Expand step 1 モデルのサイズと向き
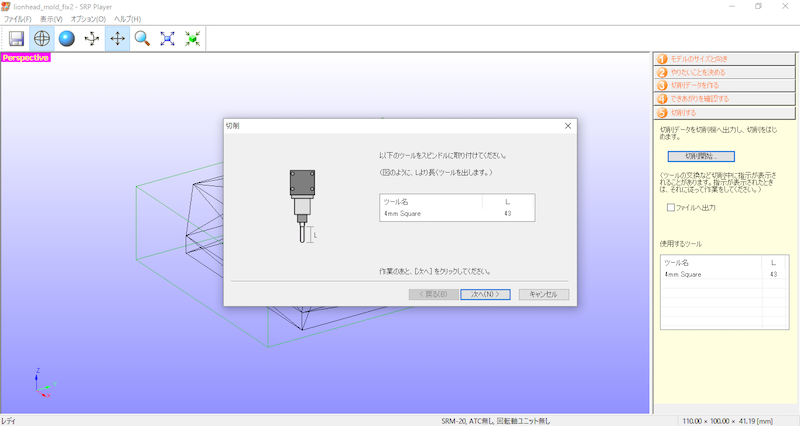This screenshot has height=426, width=800. tap(724, 59)
